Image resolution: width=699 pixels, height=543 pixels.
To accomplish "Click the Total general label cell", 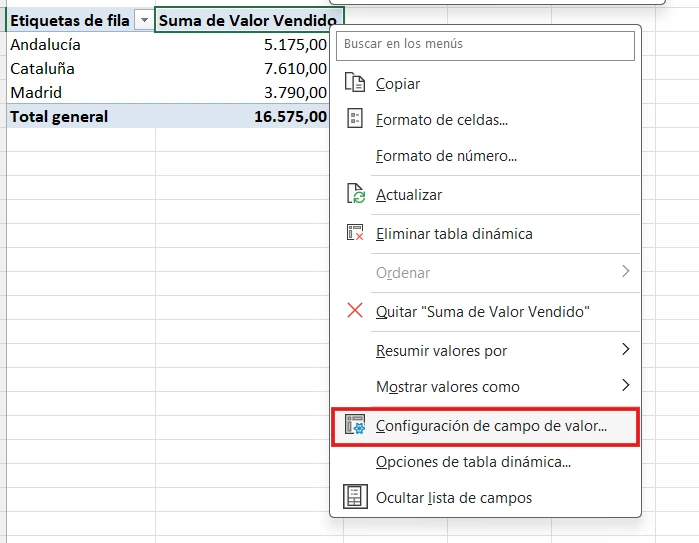I will point(81,116).
